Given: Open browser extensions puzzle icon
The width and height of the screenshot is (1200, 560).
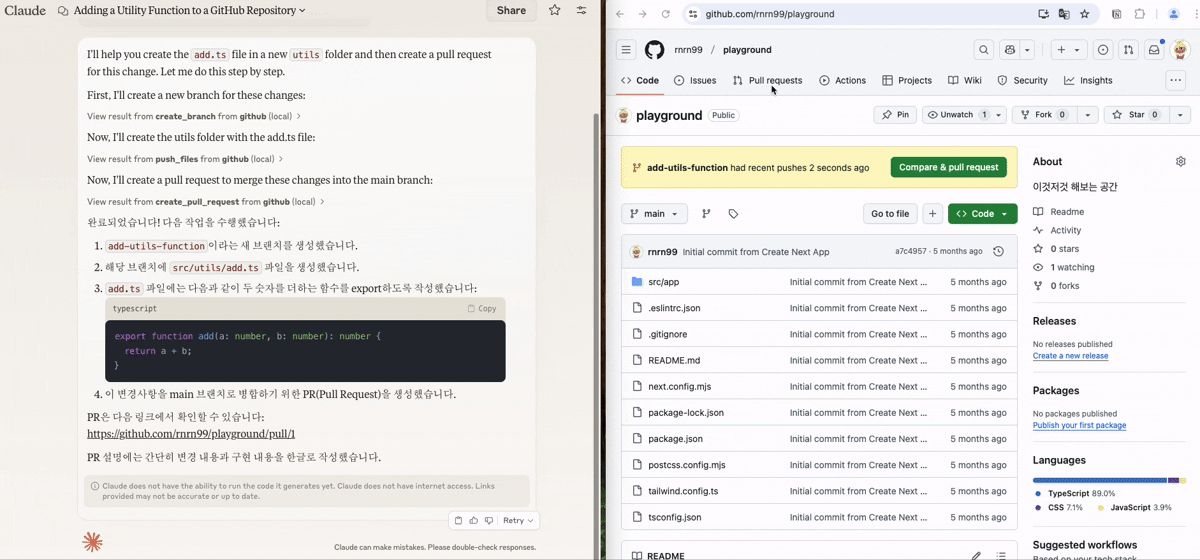Looking at the screenshot, I should click(x=1139, y=14).
